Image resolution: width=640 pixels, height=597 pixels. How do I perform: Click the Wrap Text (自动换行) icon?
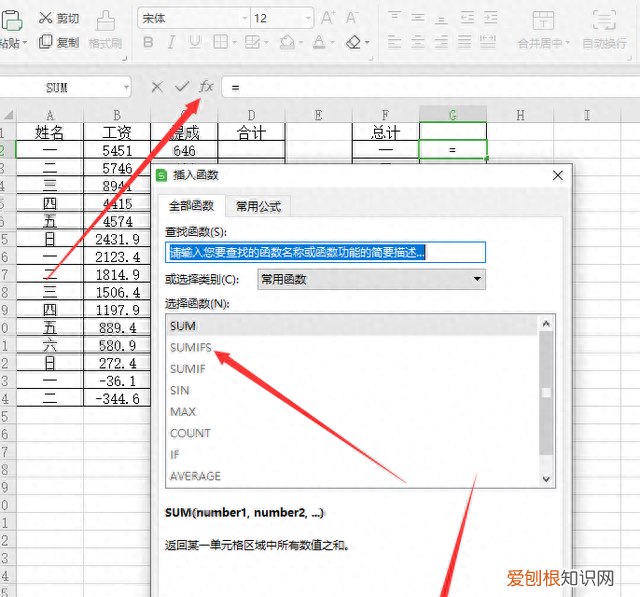604,20
